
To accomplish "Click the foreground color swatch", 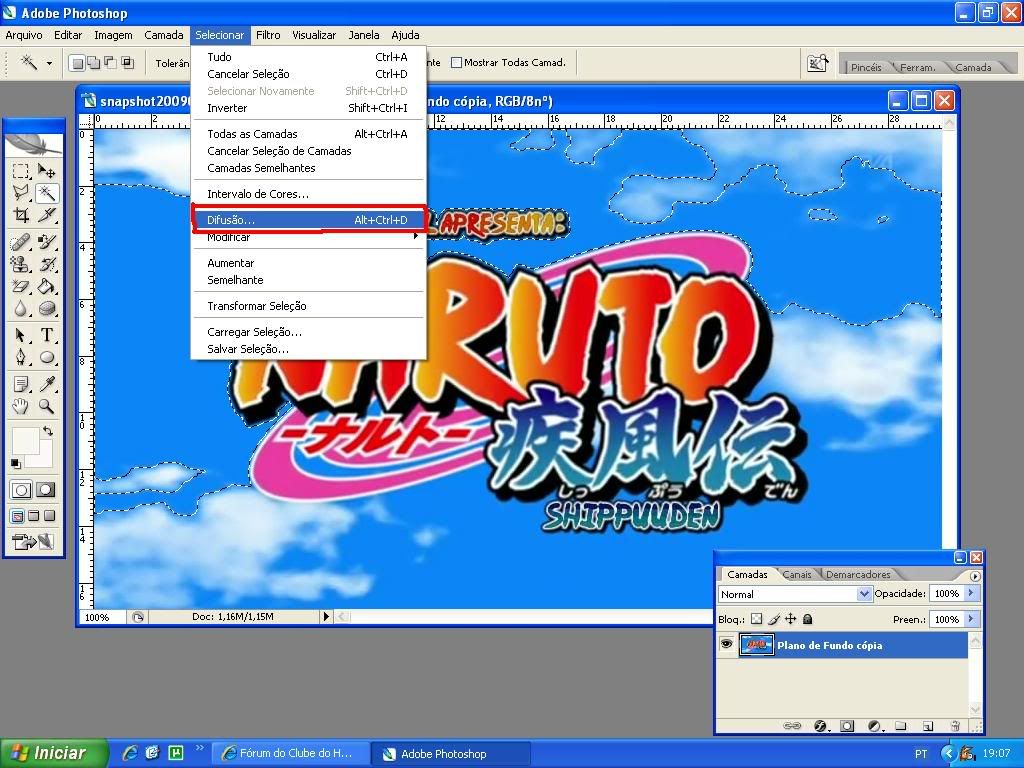I will [25, 441].
